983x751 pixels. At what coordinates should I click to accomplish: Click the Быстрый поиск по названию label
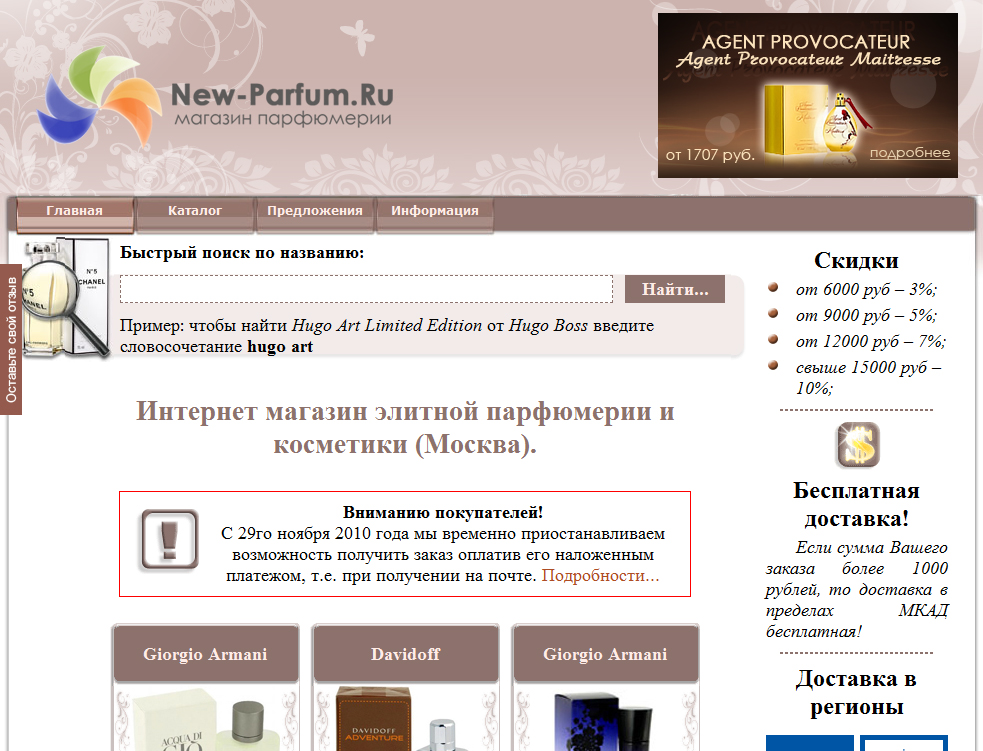tap(242, 253)
